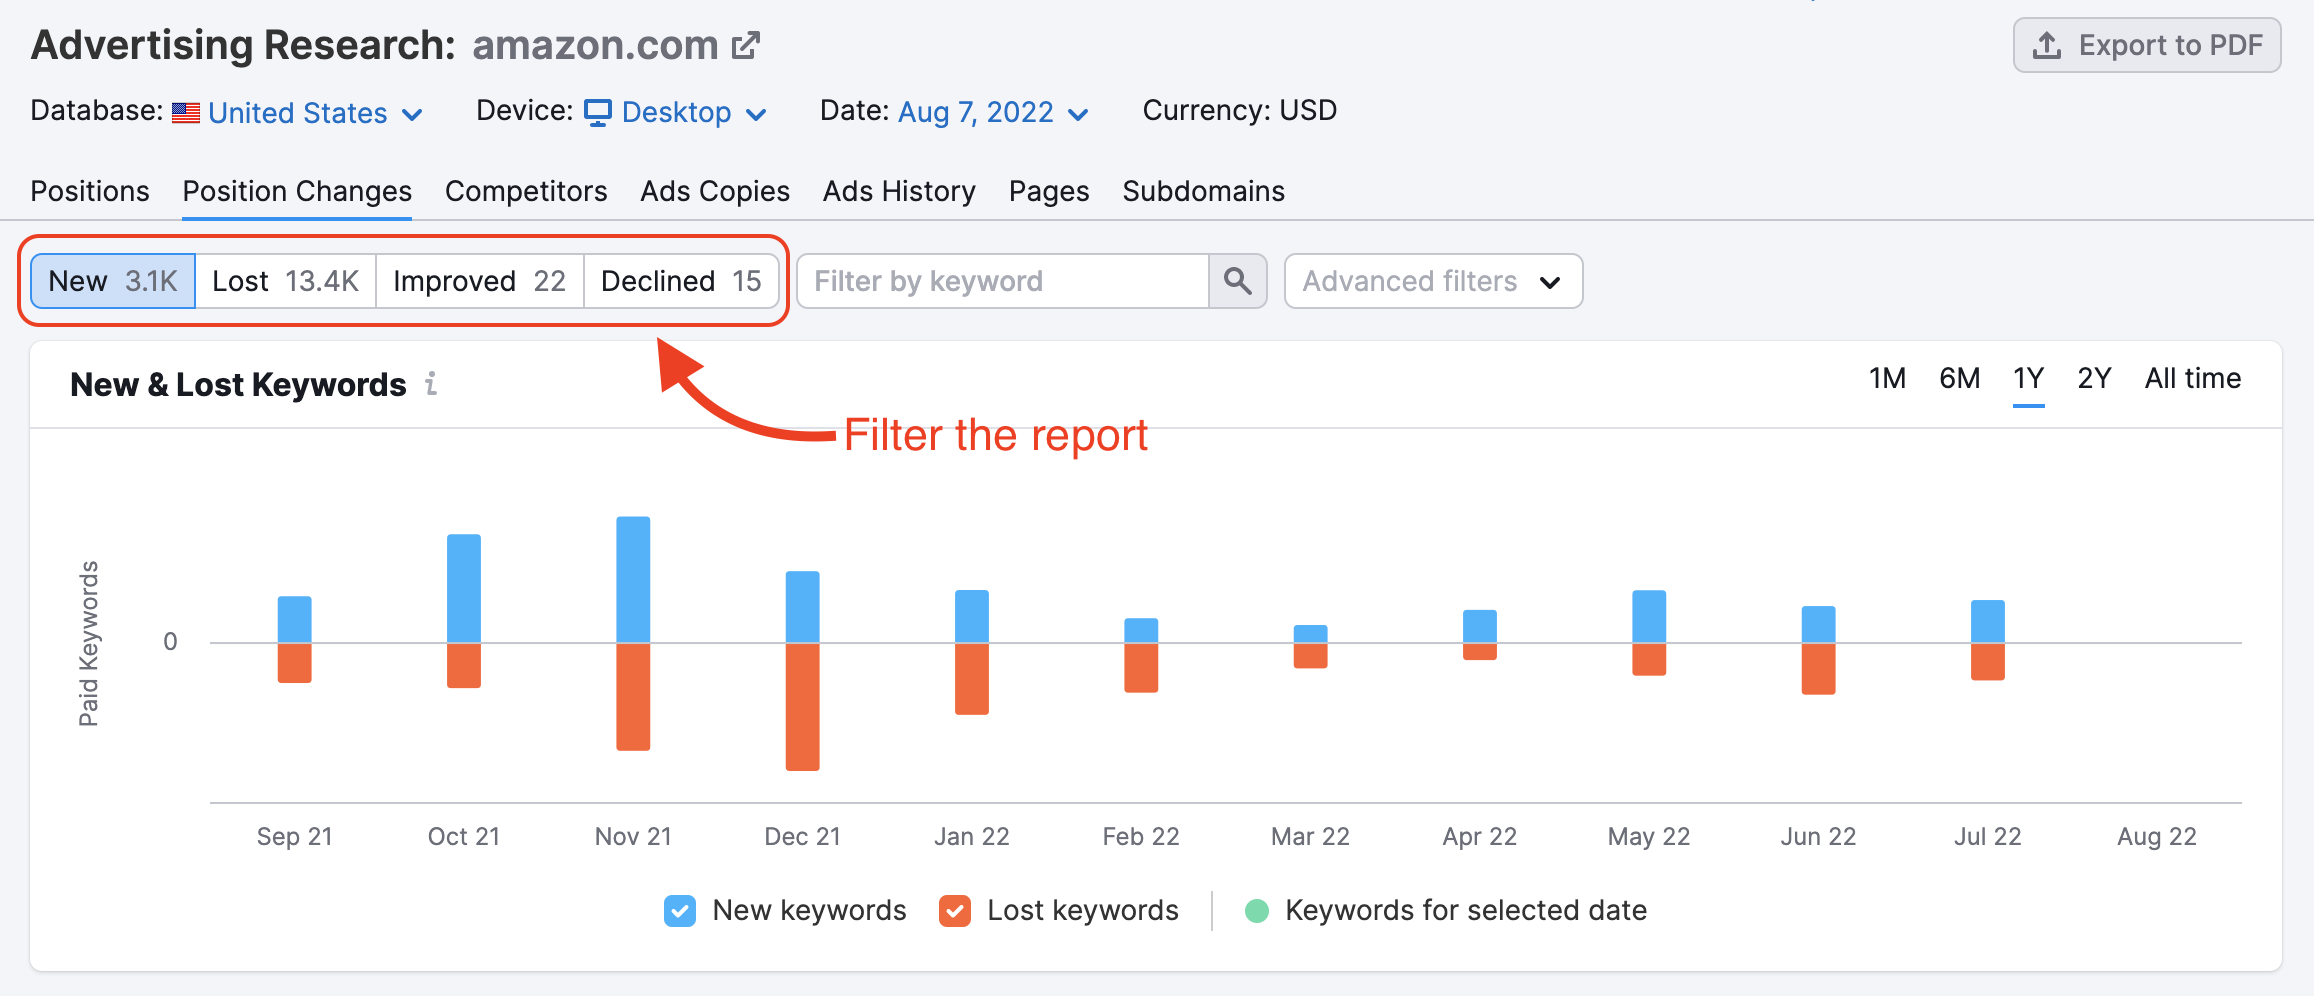The image size is (2314, 996).
Task: Switch to the Positions tab
Action: coord(90,191)
